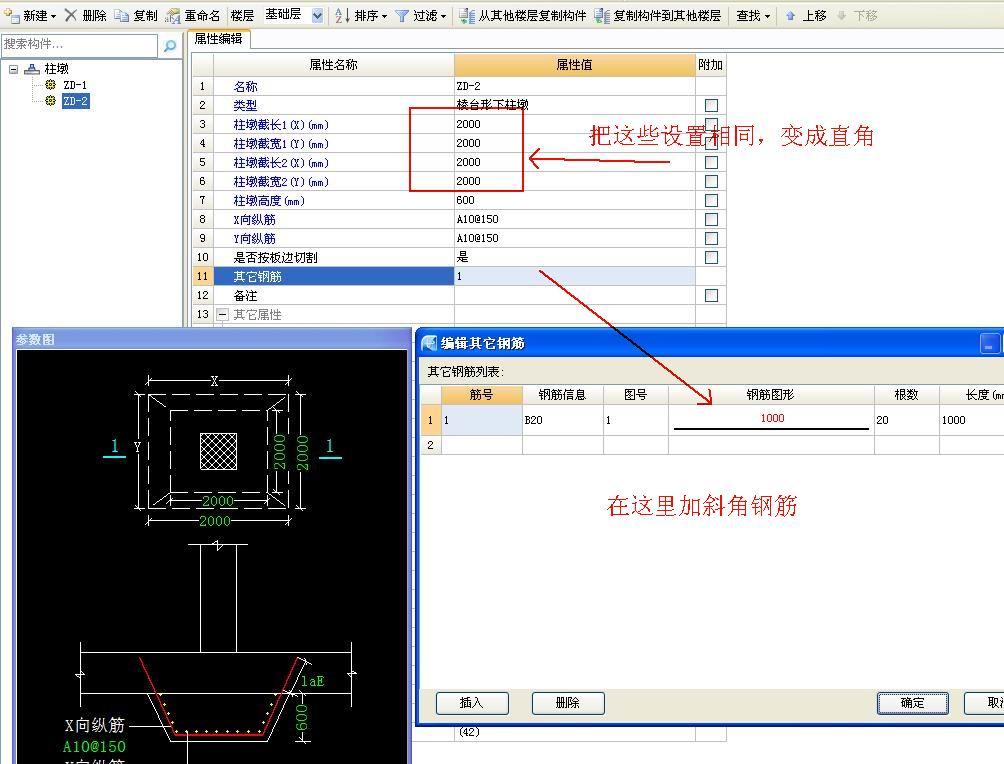Click the 是否按板边切割 value 是
The image size is (1004, 764).
(574, 257)
